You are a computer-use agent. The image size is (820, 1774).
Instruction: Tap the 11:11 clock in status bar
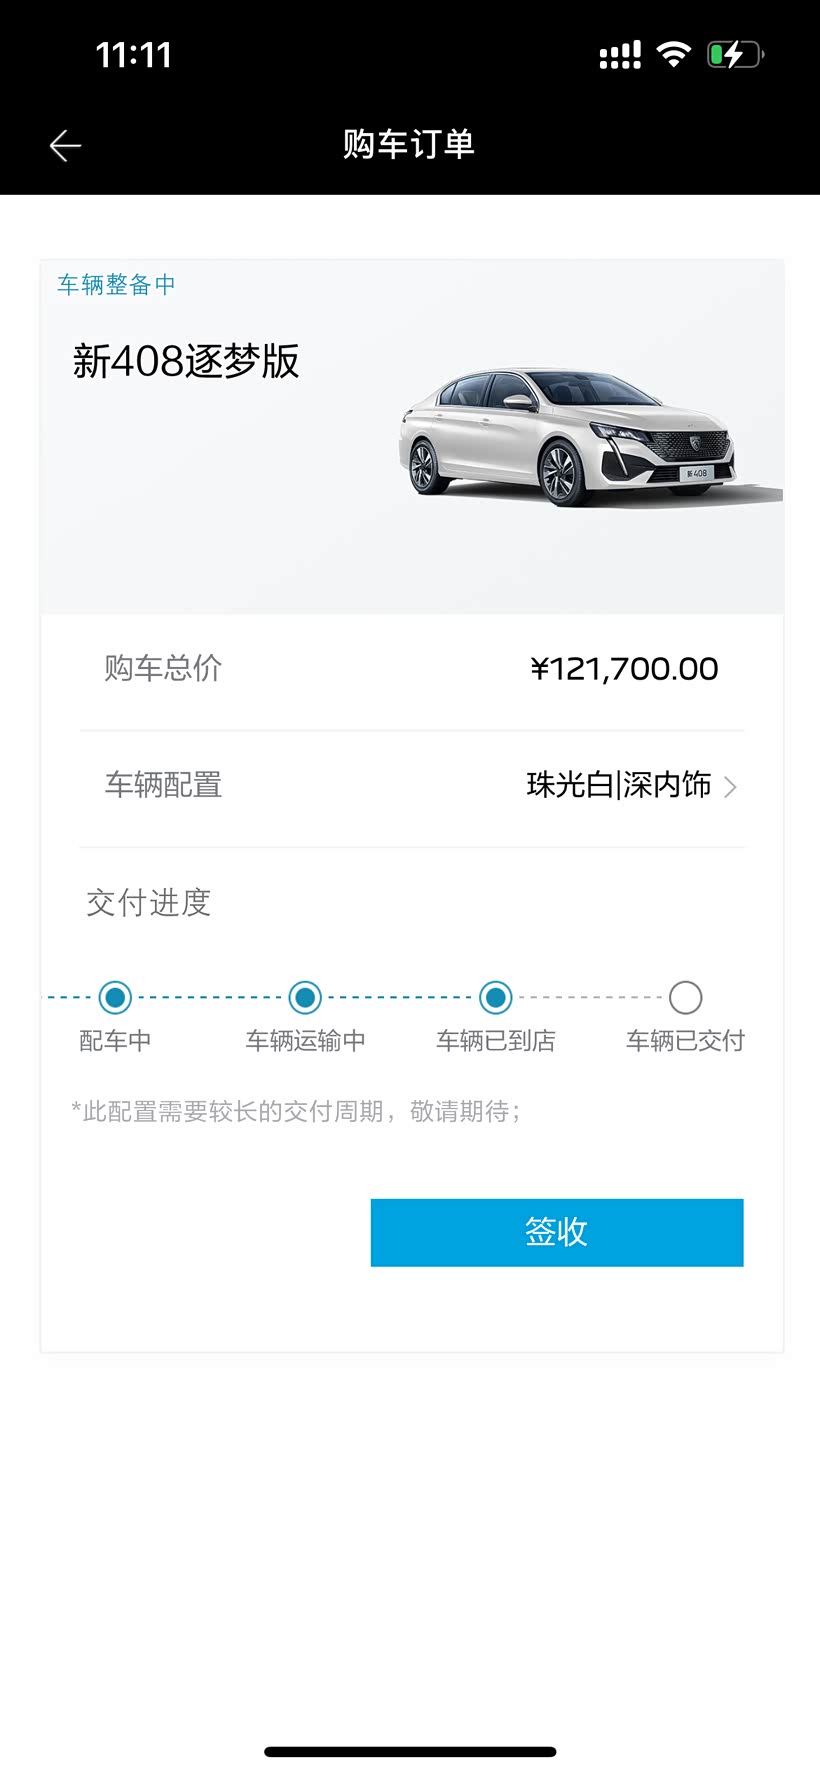(134, 55)
